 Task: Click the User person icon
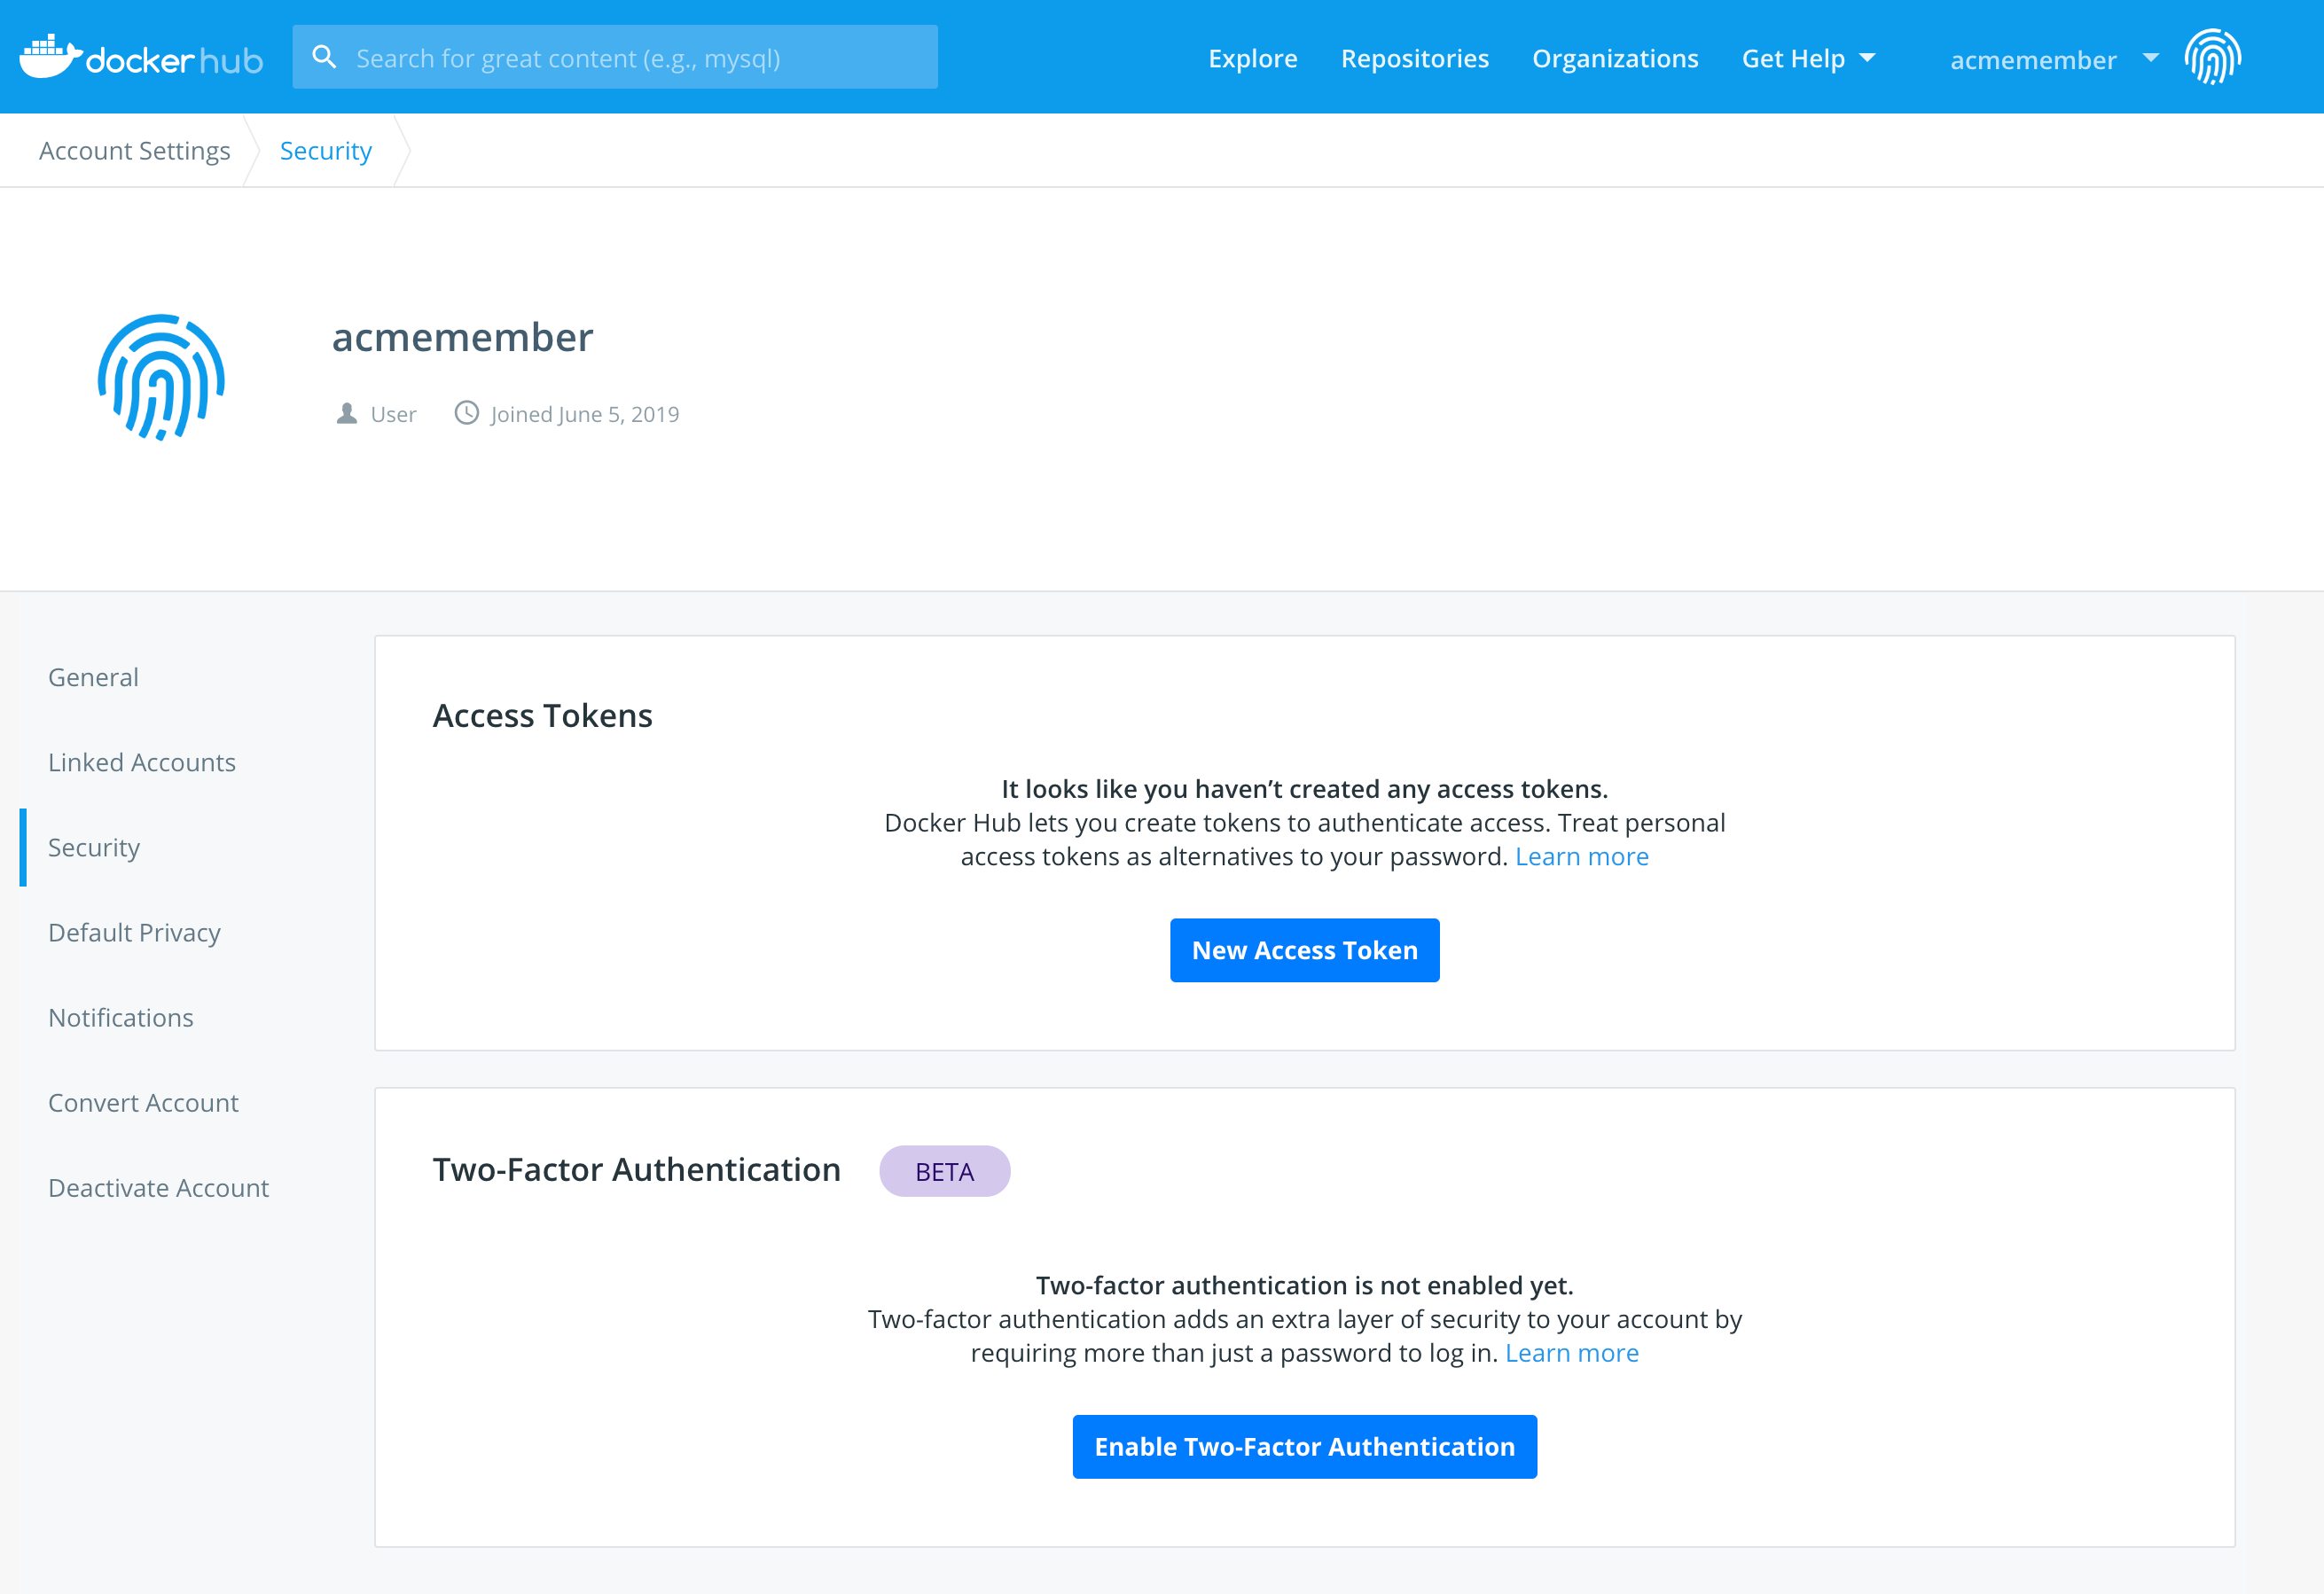click(347, 414)
